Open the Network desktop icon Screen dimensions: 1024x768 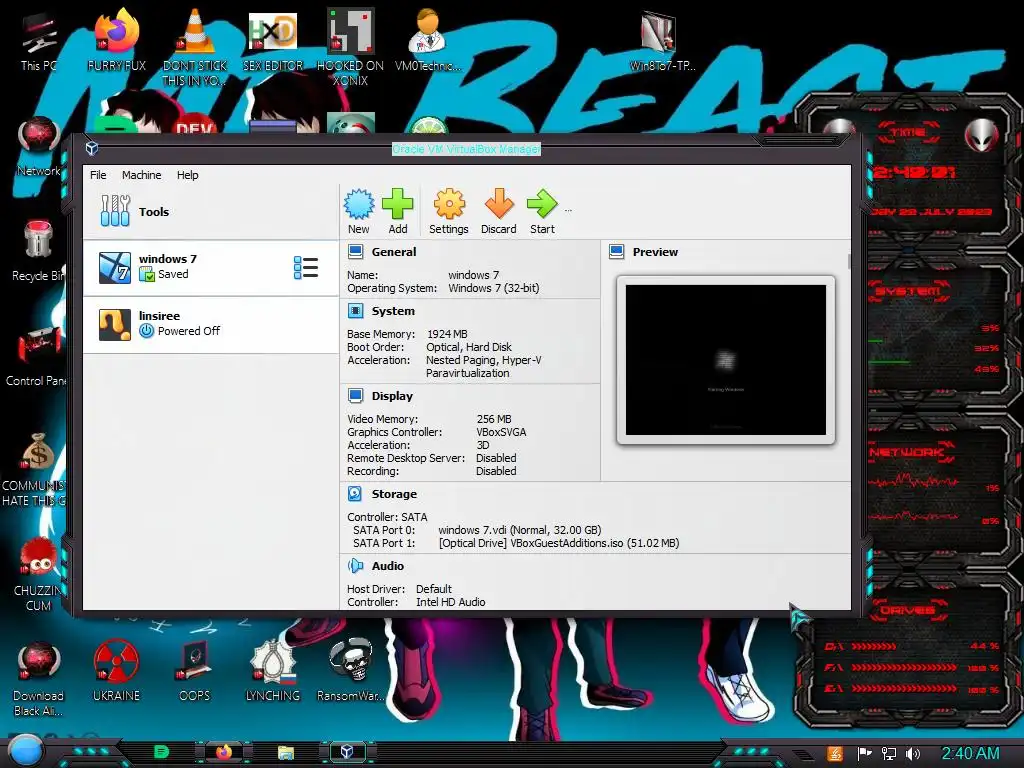coord(38,147)
